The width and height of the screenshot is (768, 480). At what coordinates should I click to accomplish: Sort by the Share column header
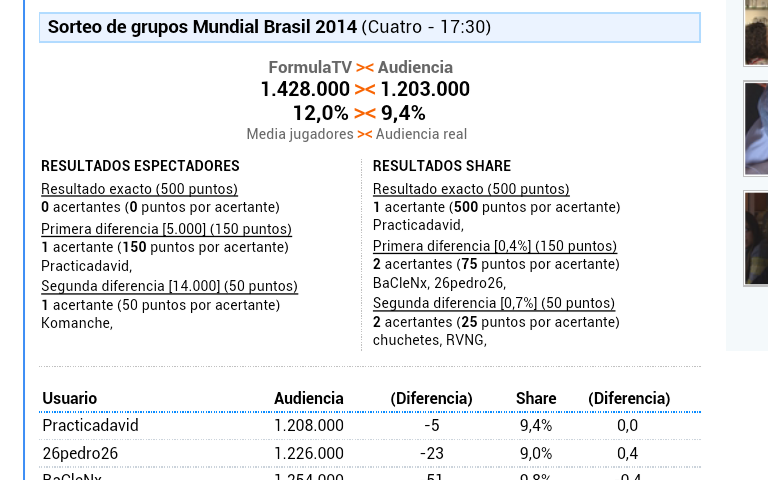click(536, 398)
